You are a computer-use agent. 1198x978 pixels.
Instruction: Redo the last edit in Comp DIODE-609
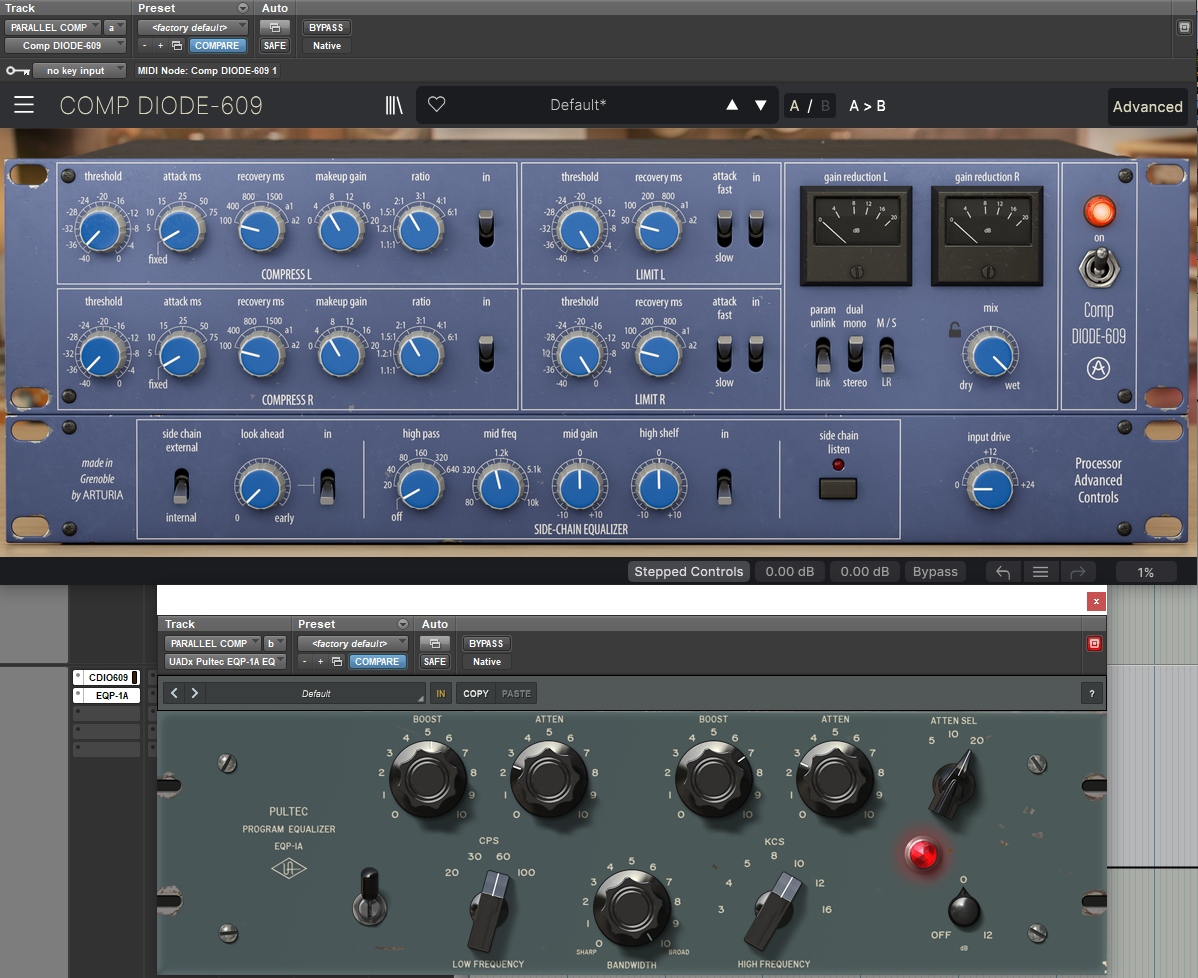click(x=1077, y=572)
